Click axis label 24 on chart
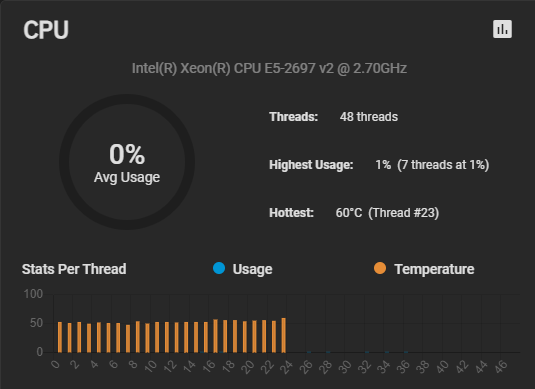 [286, 367]
